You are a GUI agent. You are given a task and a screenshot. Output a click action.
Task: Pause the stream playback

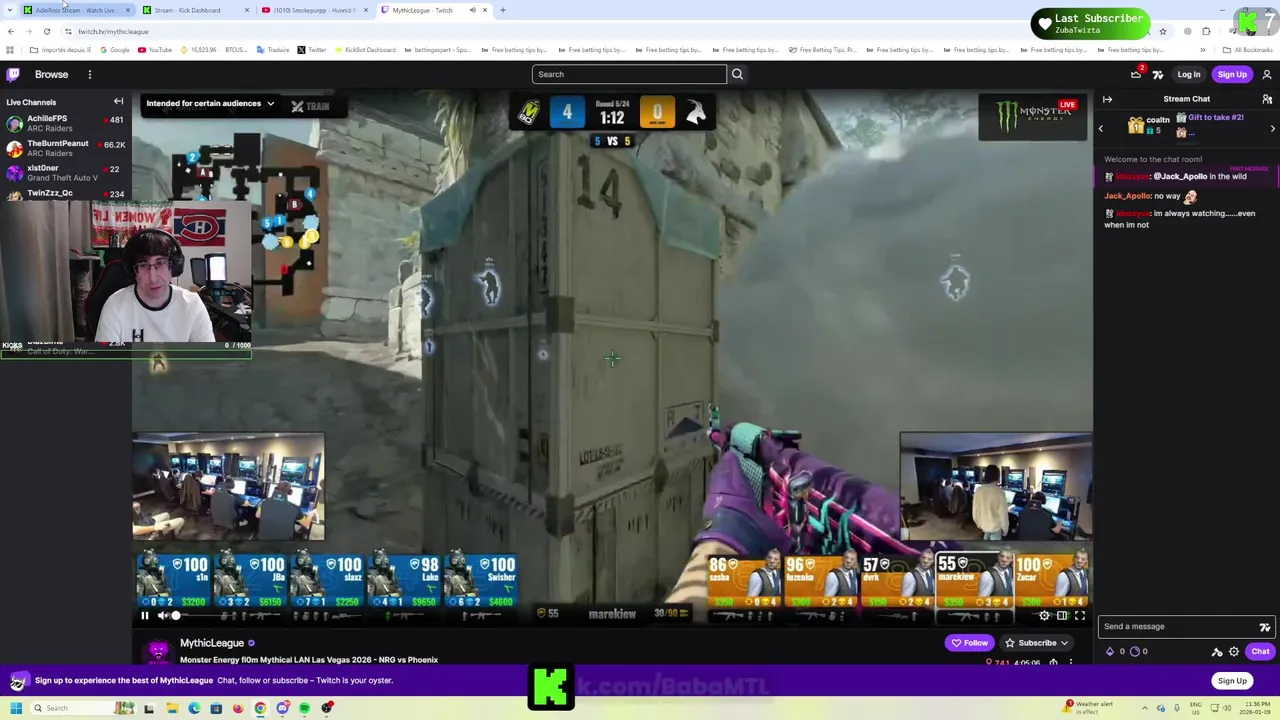[145, 615]
